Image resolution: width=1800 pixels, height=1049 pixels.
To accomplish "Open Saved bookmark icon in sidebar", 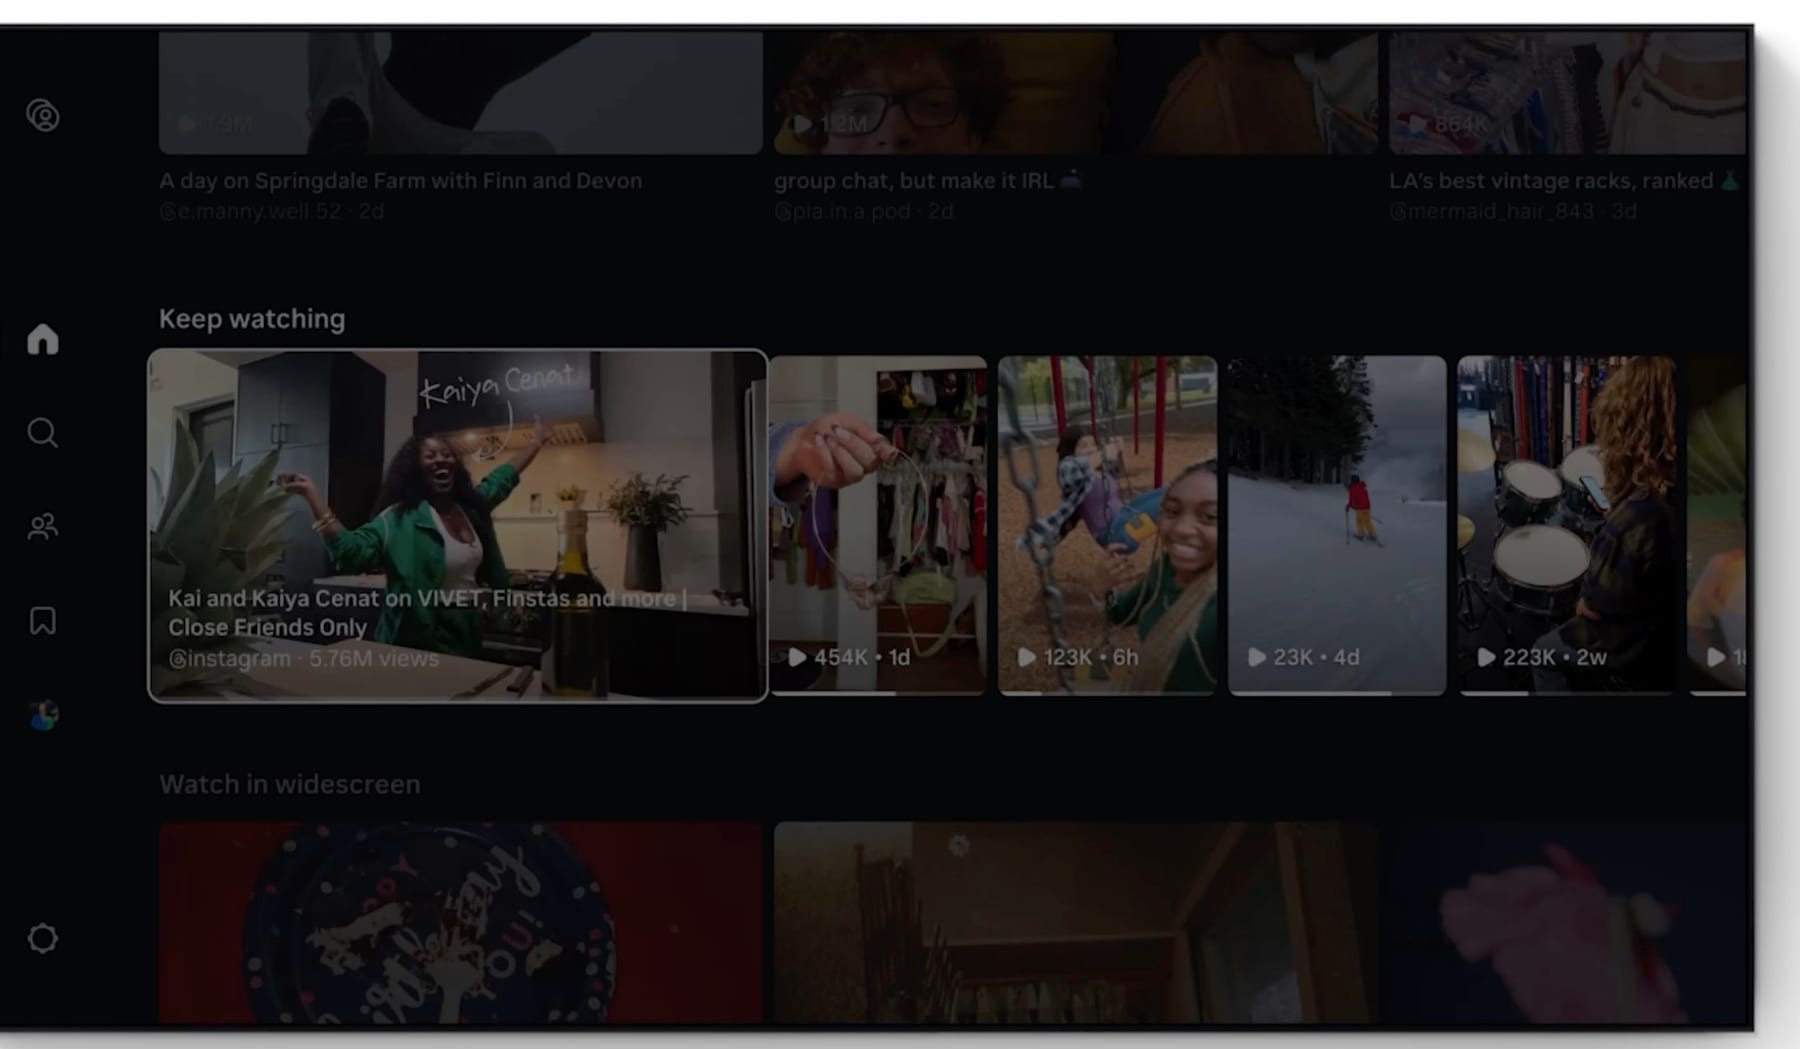I will pos(43,621).
